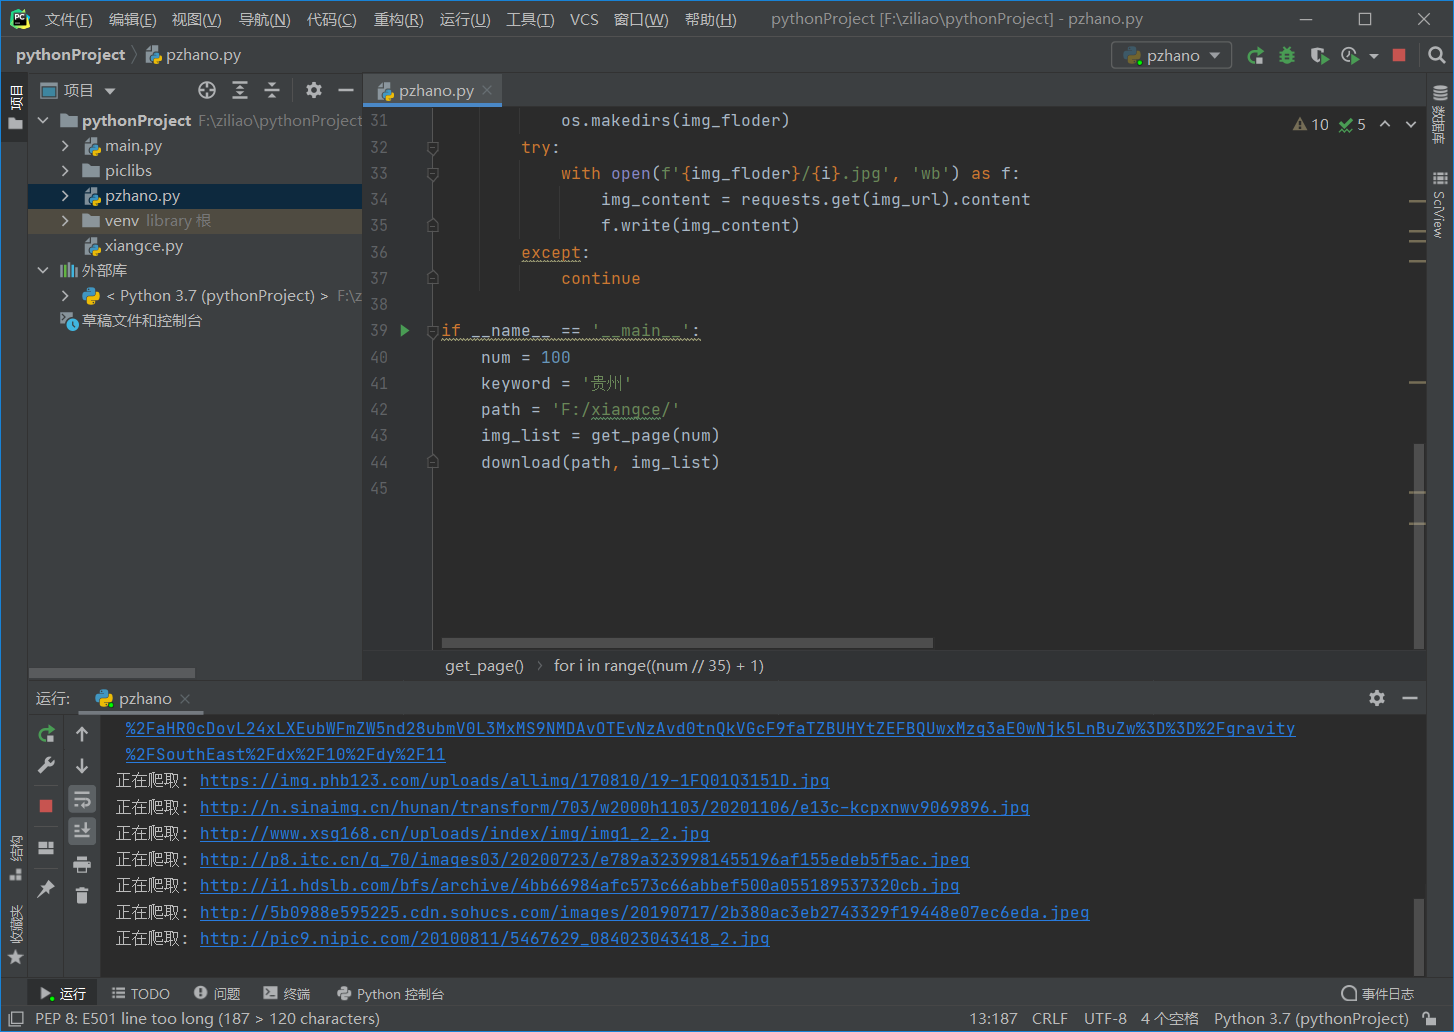Open the pzhano run configuration dropdown

click(x=1172, y=56)
